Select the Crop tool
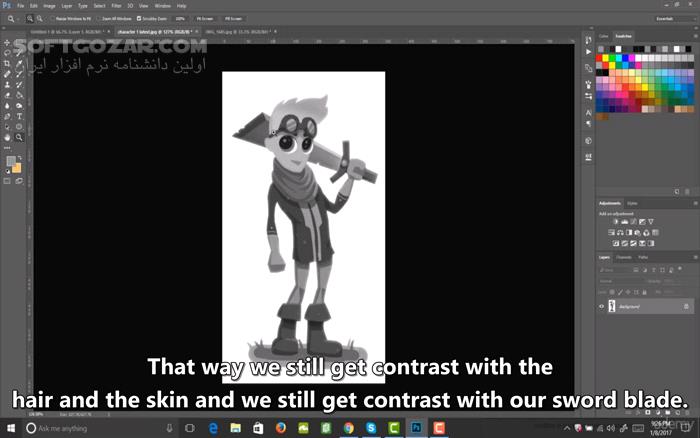 [x=7, y=63]
